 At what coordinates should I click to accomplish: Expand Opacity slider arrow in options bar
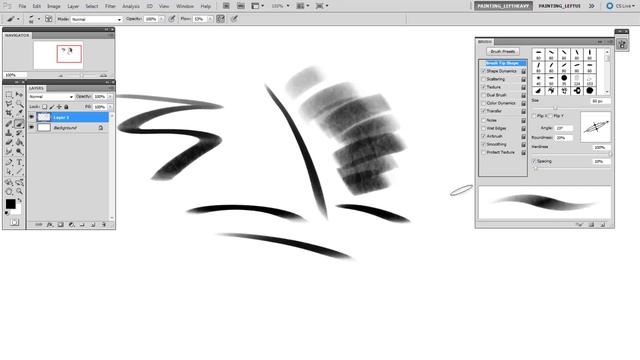[x=162, y=19]
